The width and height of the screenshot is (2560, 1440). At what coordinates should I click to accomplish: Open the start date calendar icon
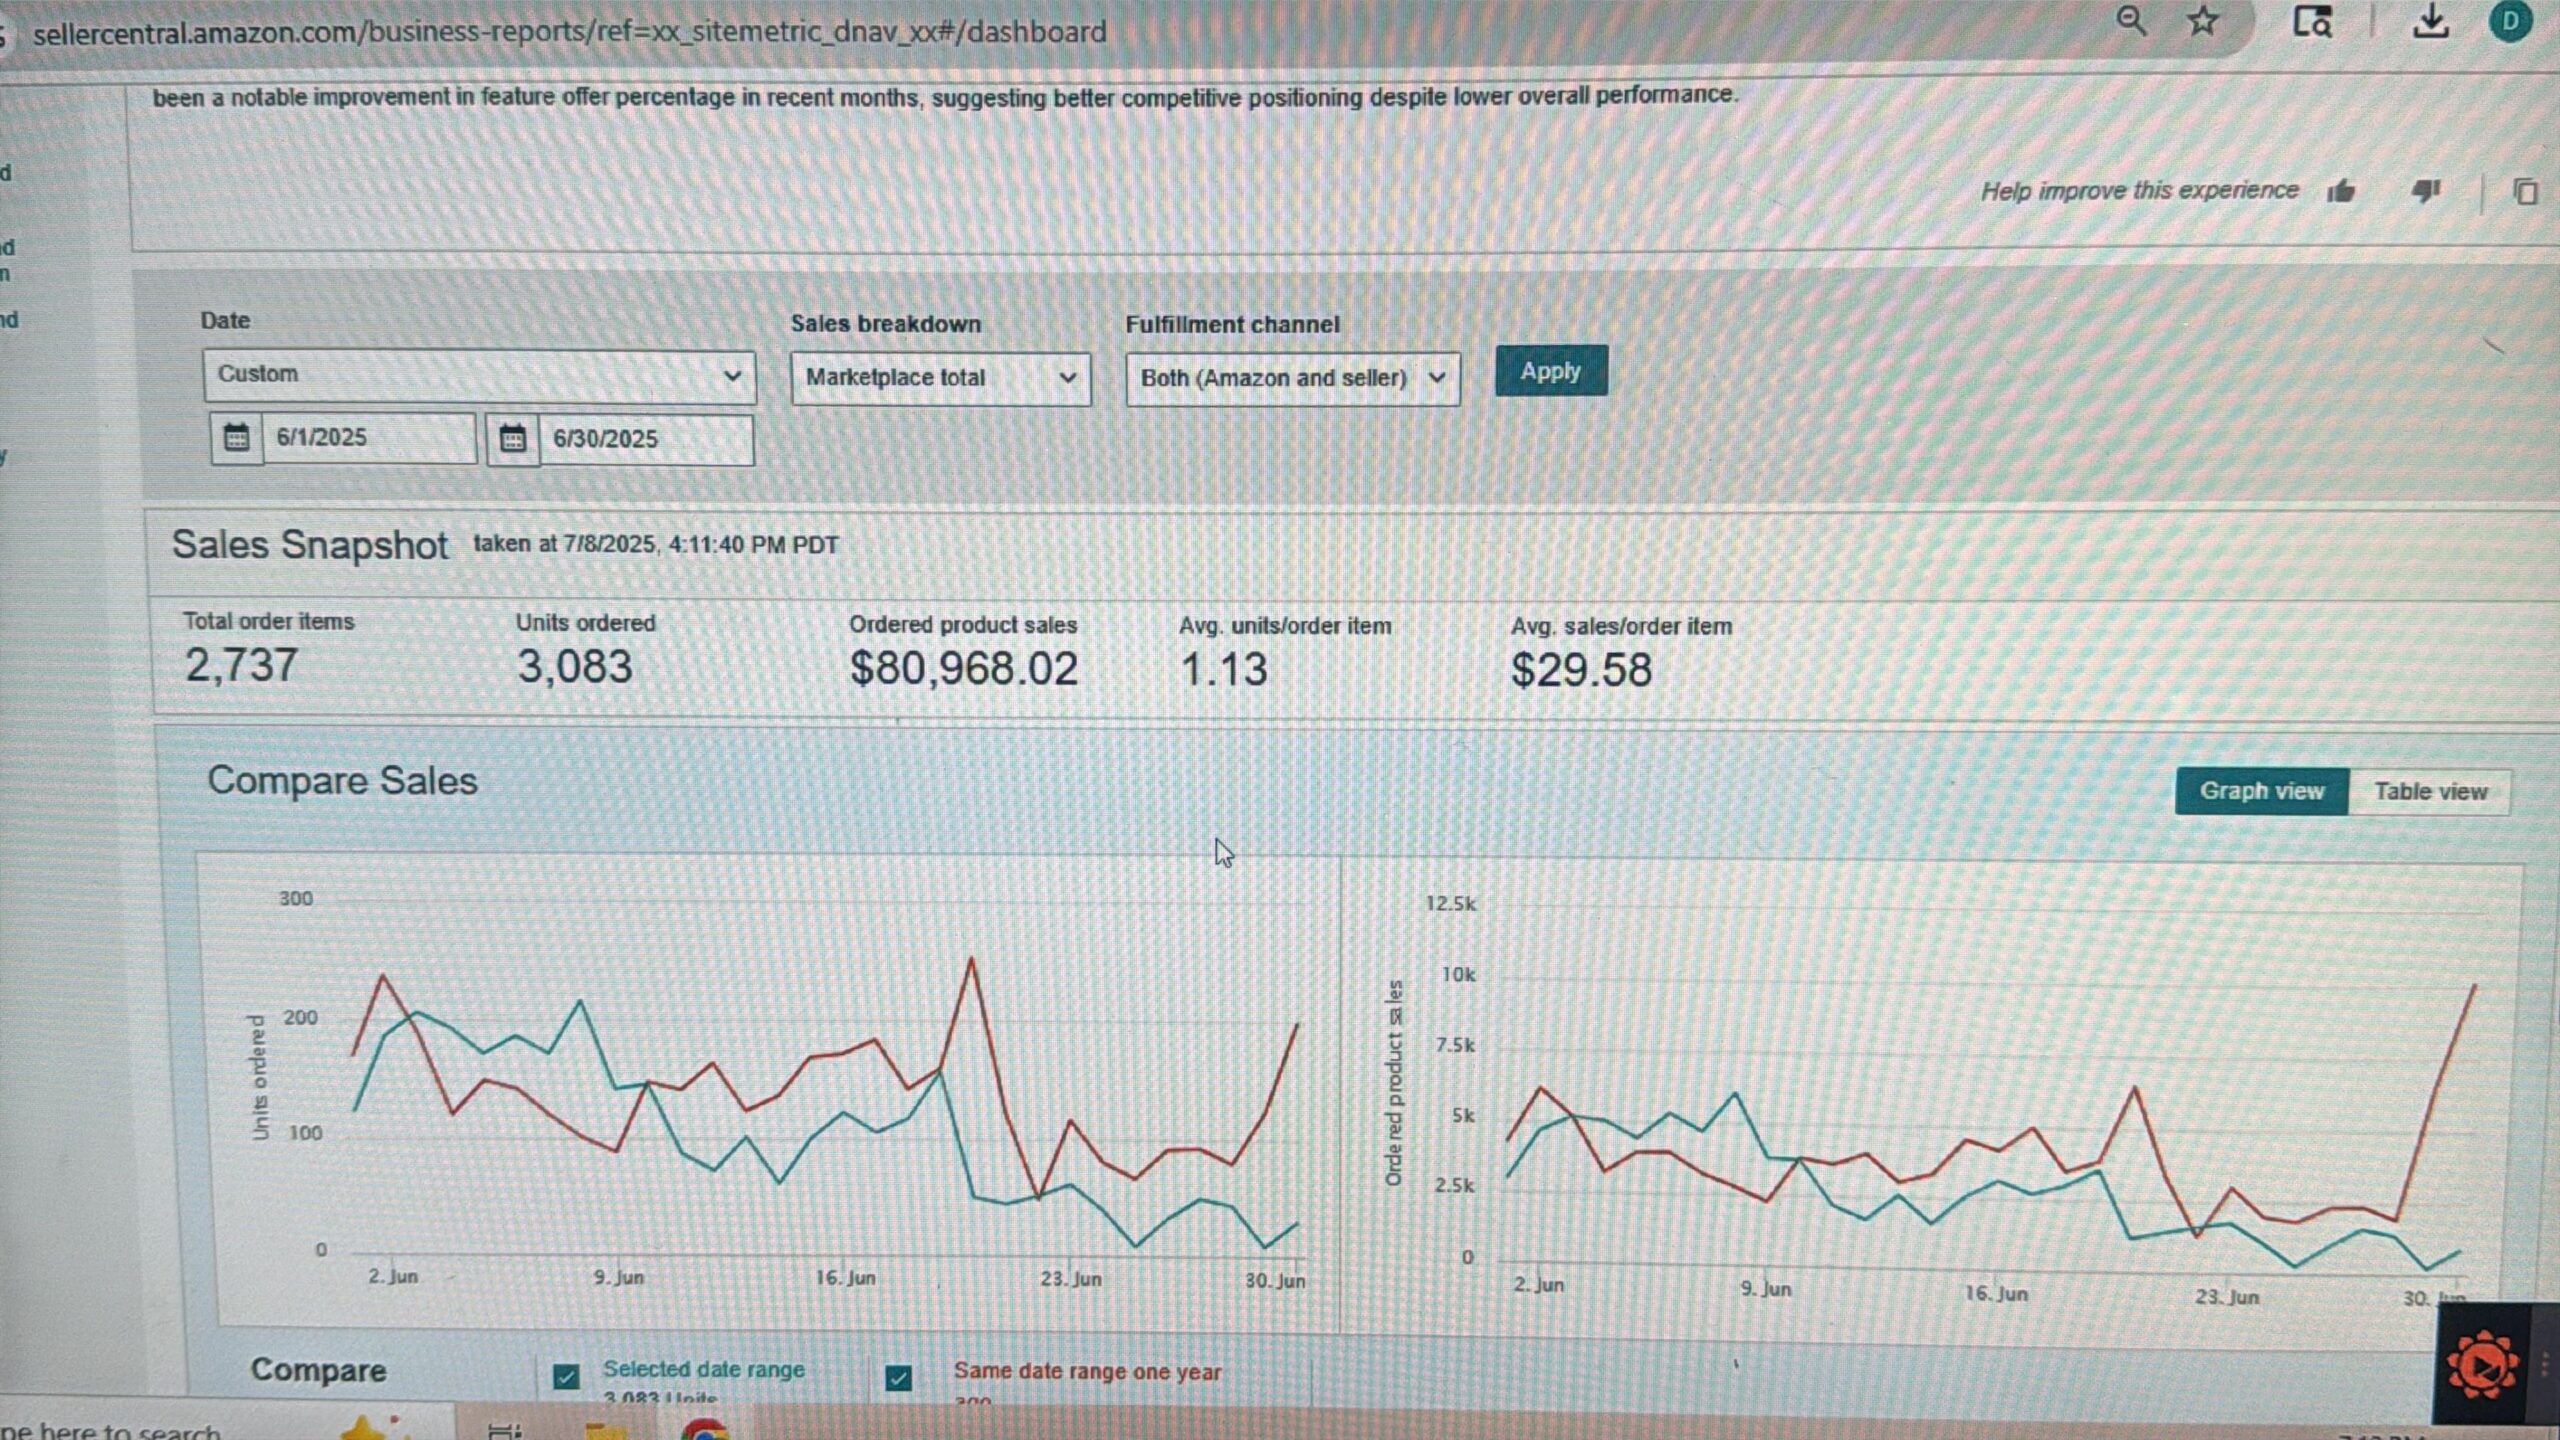coord(236,438)
